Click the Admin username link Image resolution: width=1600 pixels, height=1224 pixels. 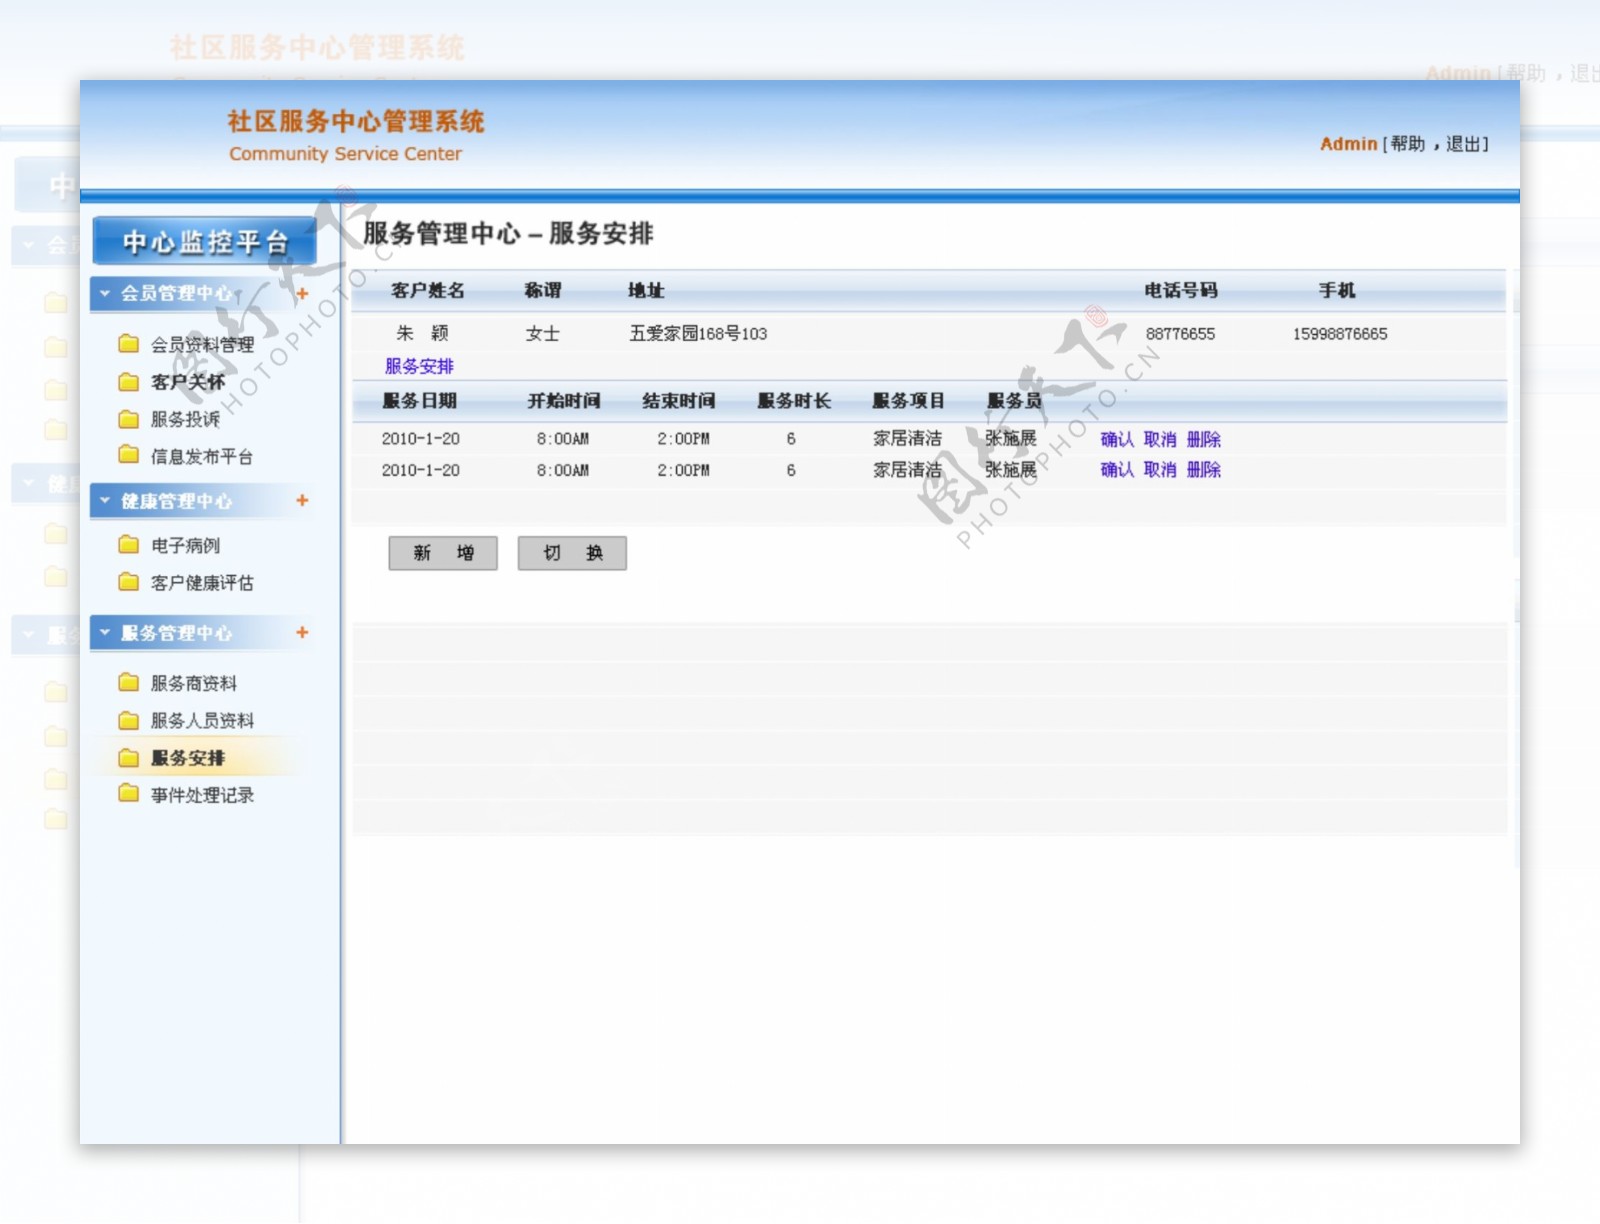(x=1348, y=144)
